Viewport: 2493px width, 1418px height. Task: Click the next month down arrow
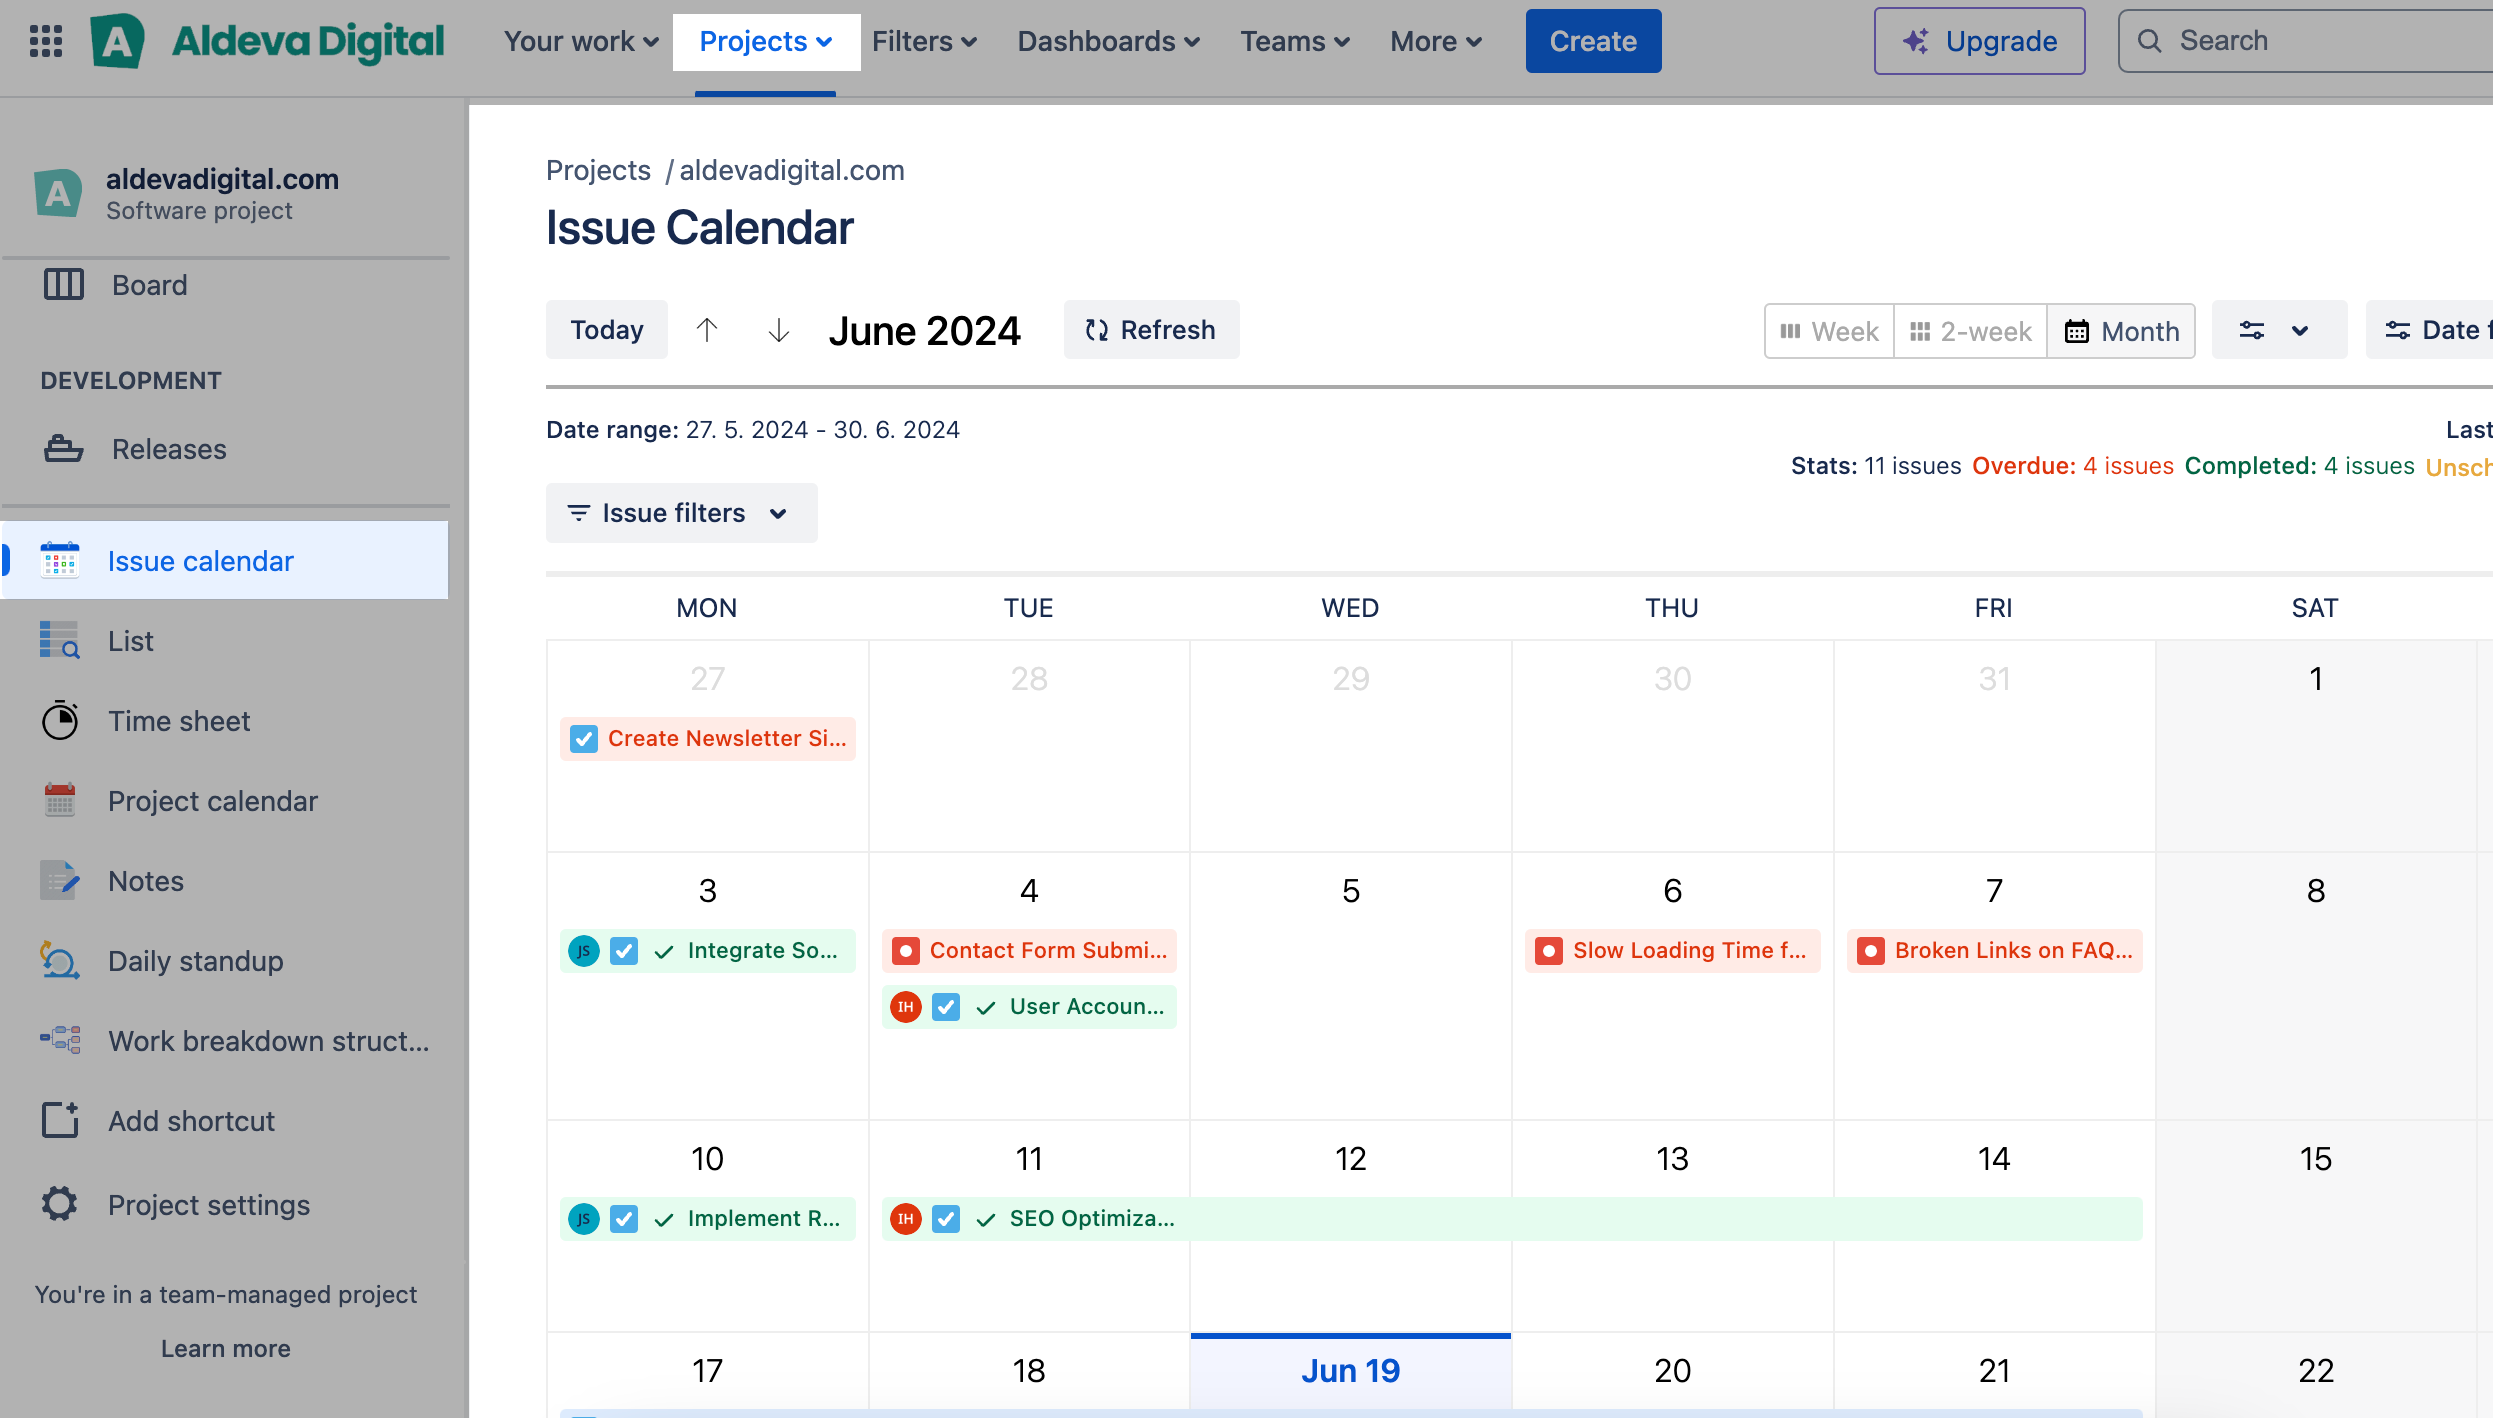click(779, 330)
